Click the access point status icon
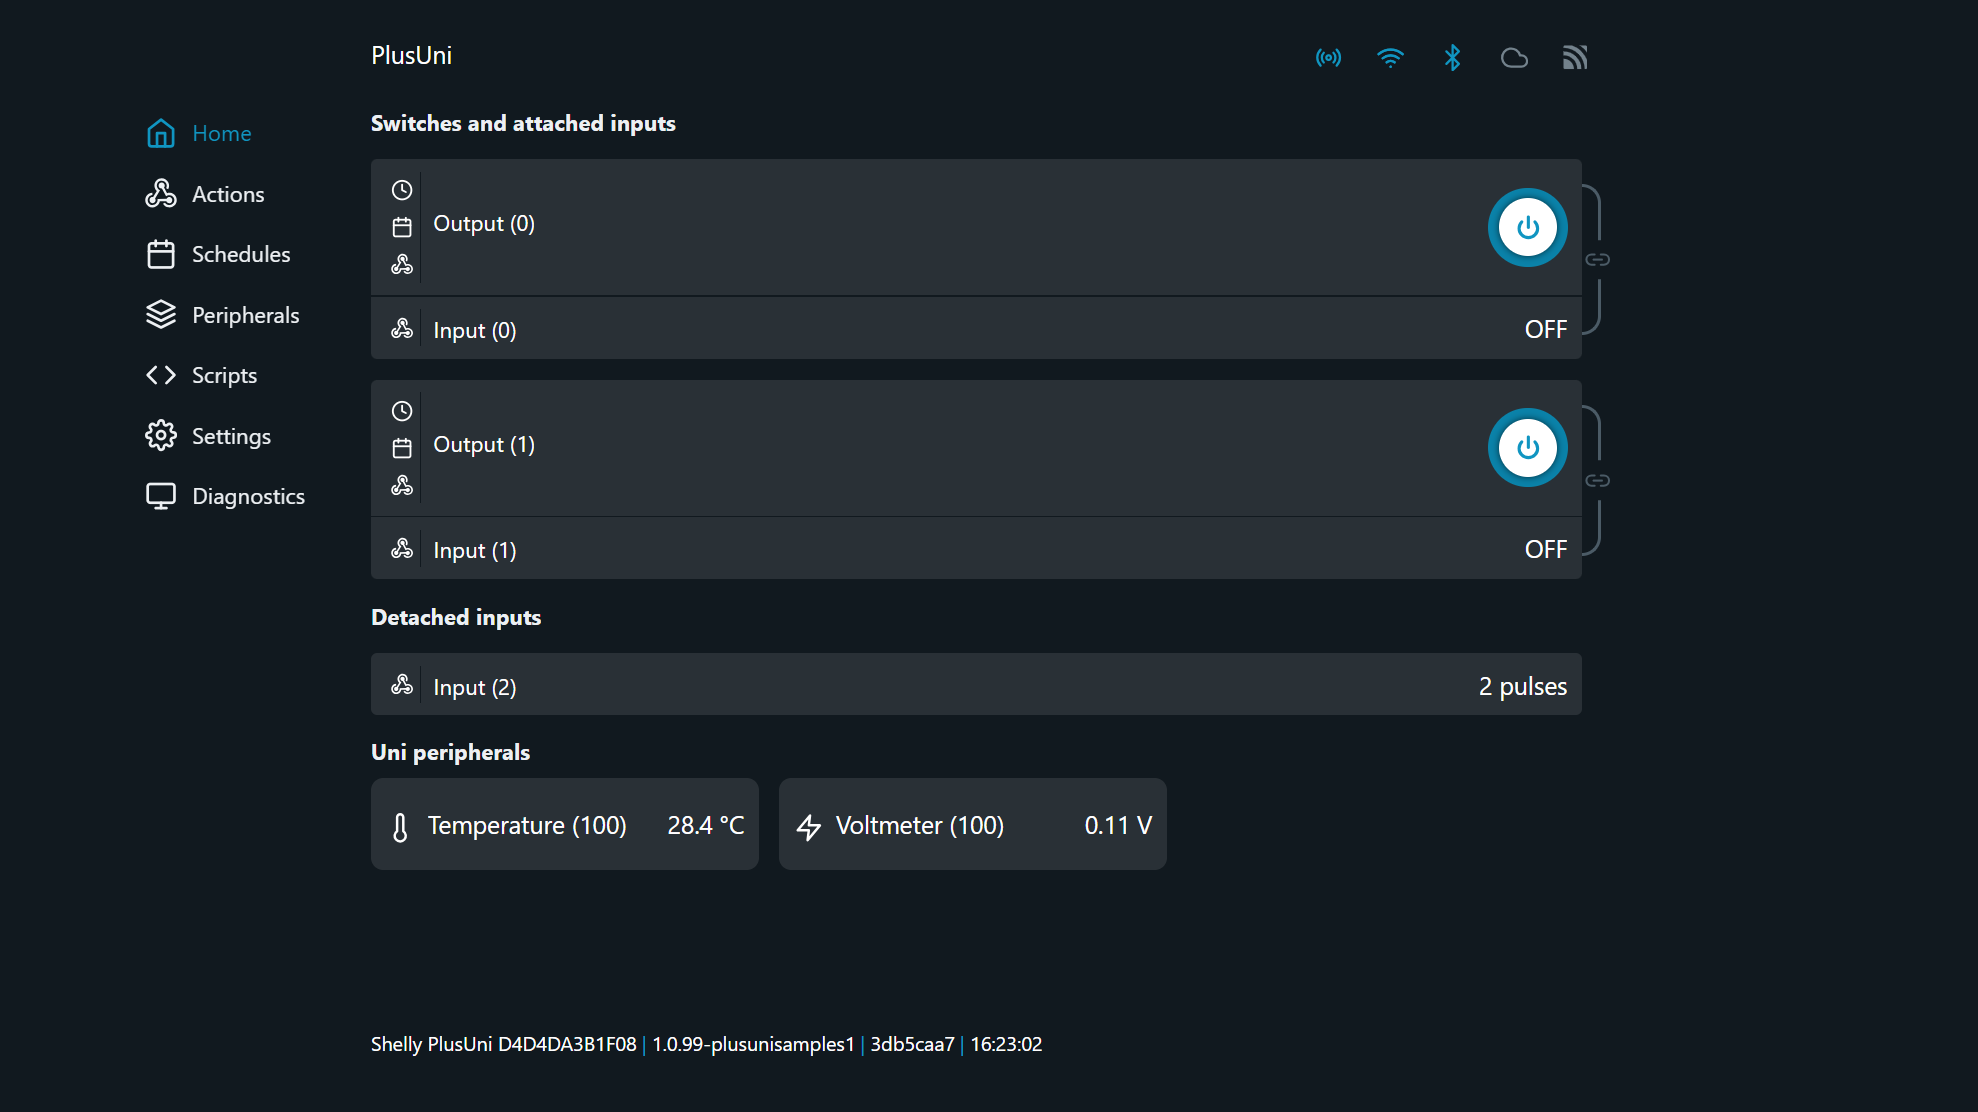Screen dimensions: 1978x1112 point(1328,58)
